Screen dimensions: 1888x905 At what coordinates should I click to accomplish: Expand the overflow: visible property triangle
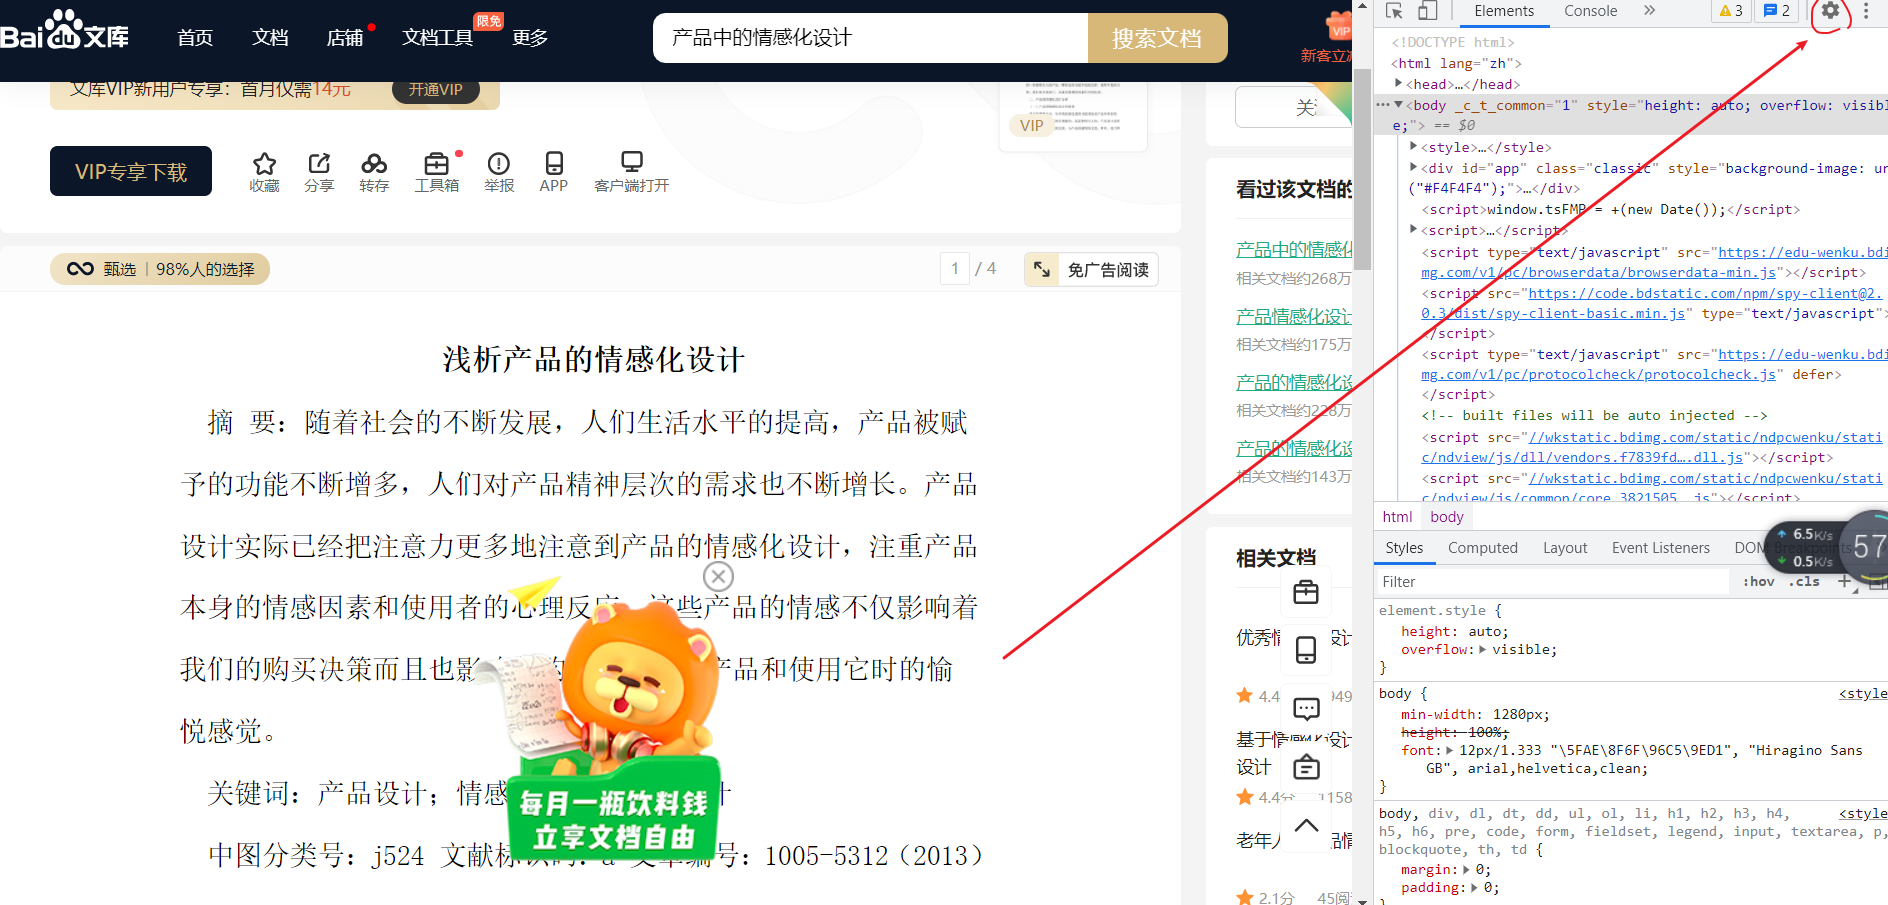coord(1483,650)
